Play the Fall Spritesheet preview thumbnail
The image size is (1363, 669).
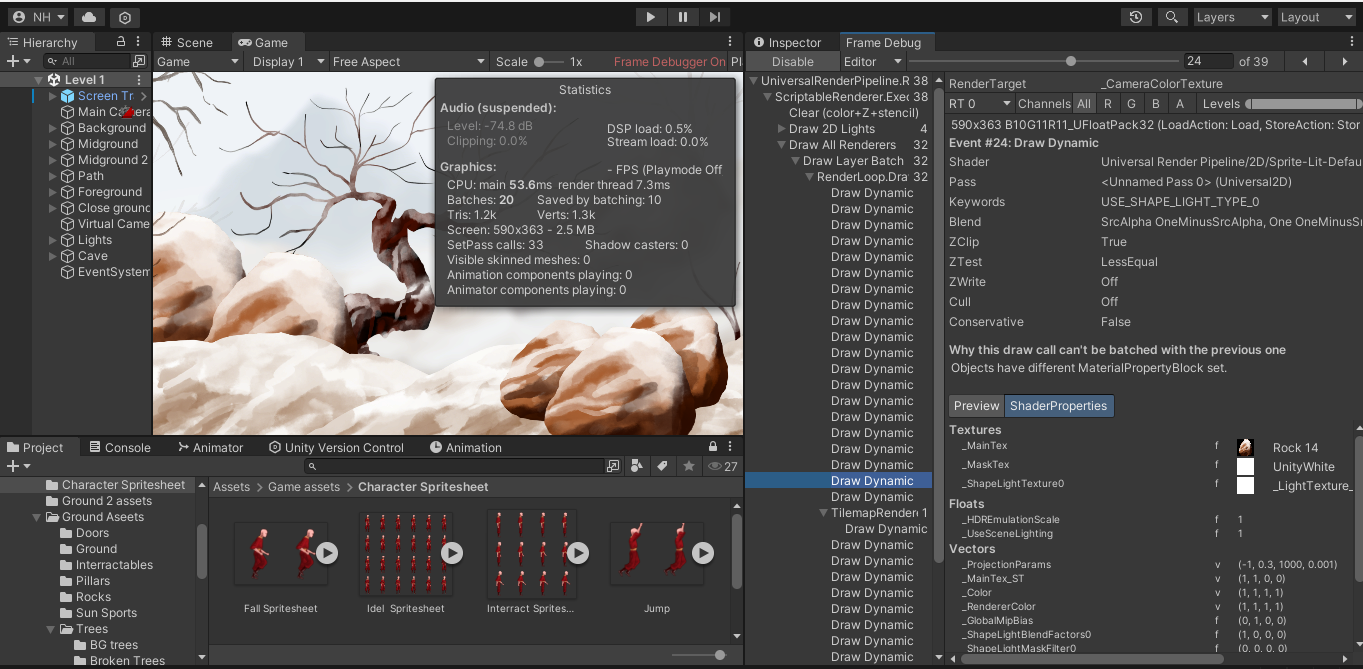click(327, 553)
